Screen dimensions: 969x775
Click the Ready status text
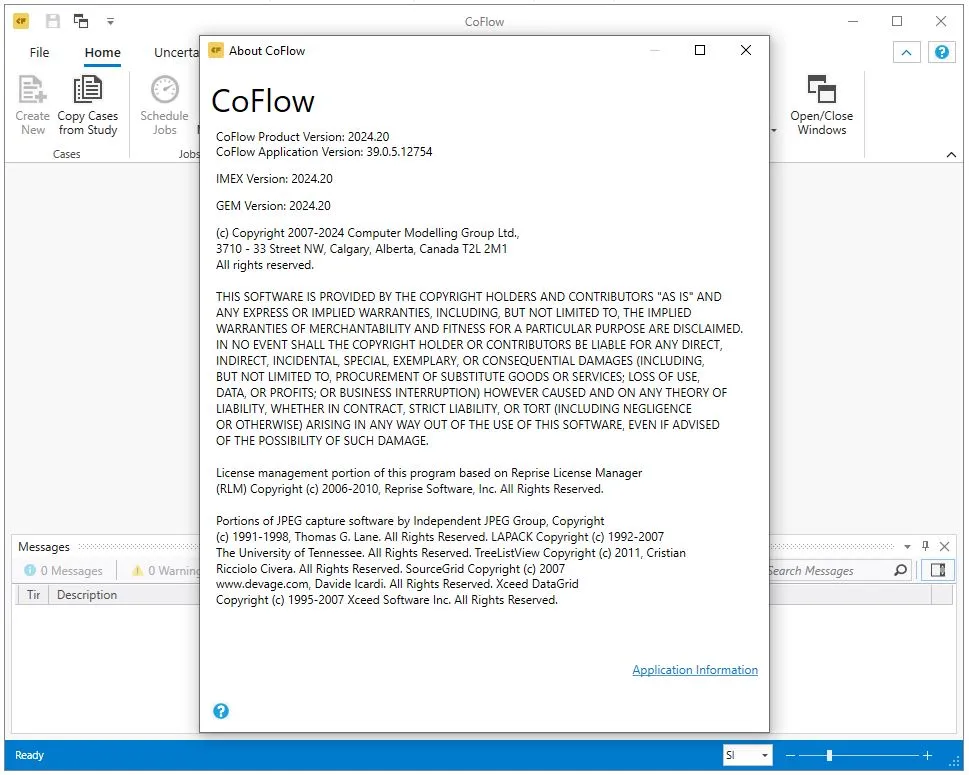pos(29,755)
